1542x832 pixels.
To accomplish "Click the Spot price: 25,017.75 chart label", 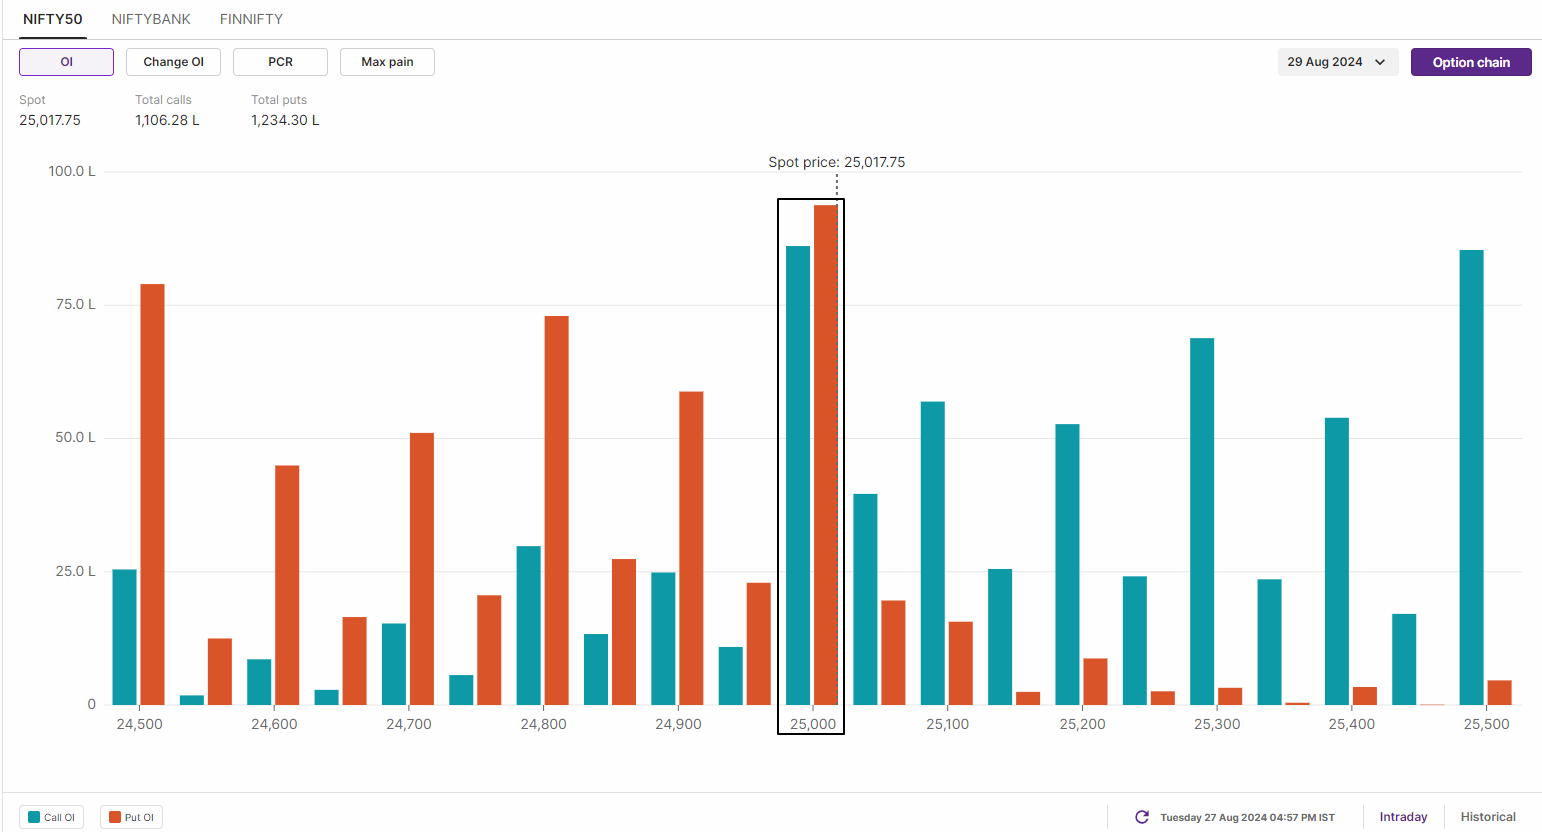I will point(837,162).
